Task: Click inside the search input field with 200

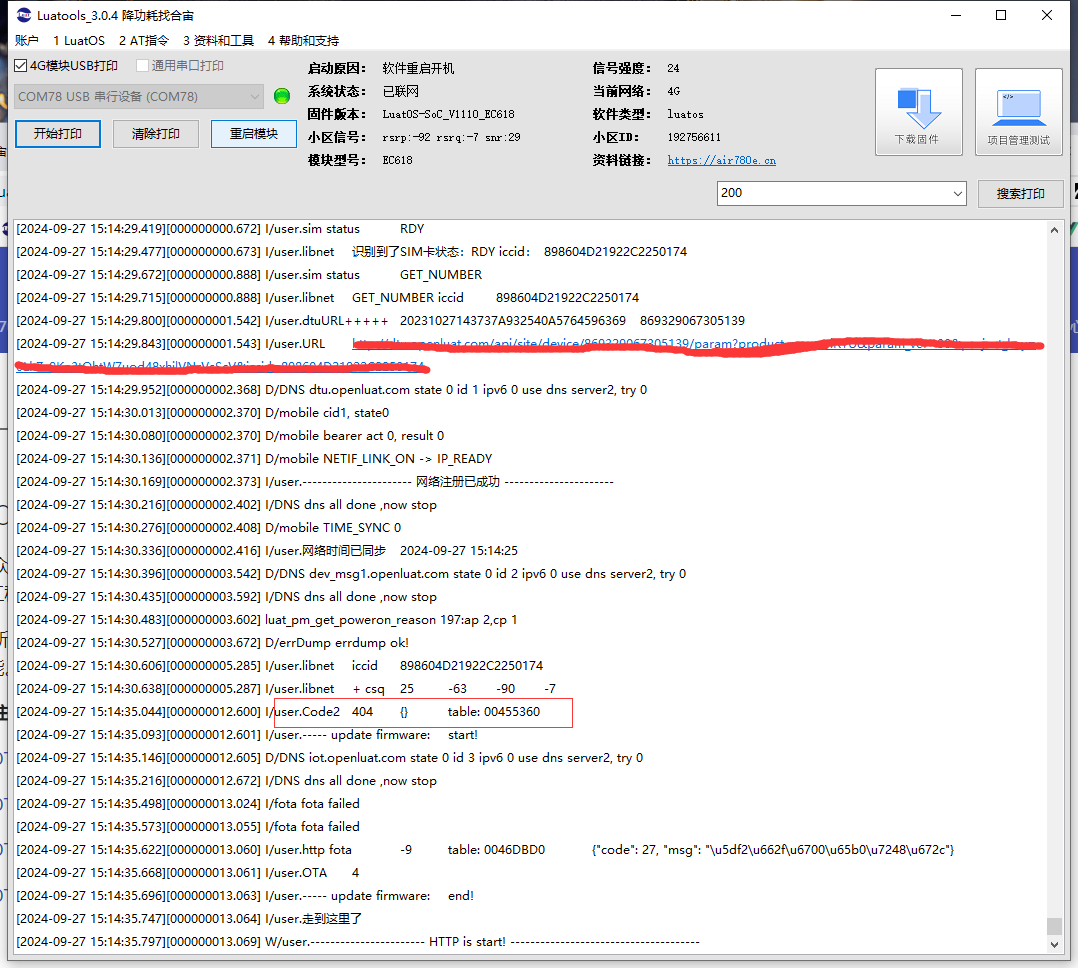Action: coord(832,193)
